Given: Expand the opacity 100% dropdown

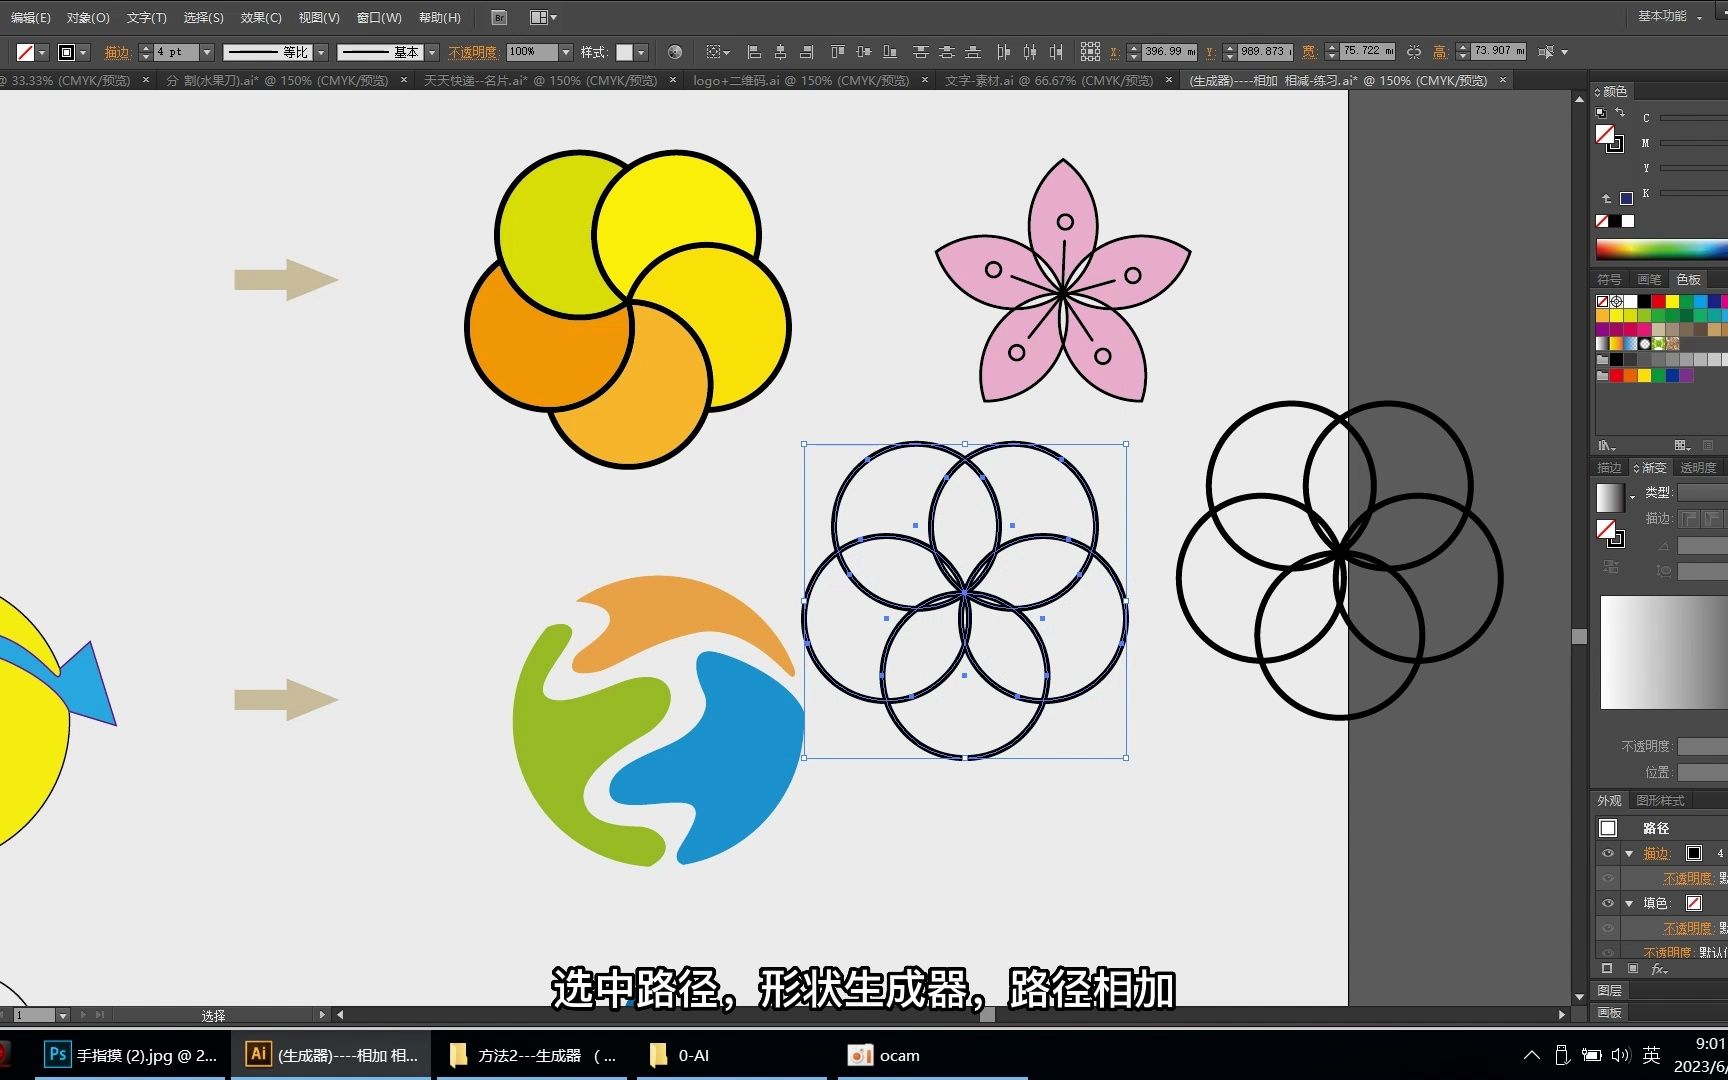Looking at the screenshot, I should pos(566,52).
